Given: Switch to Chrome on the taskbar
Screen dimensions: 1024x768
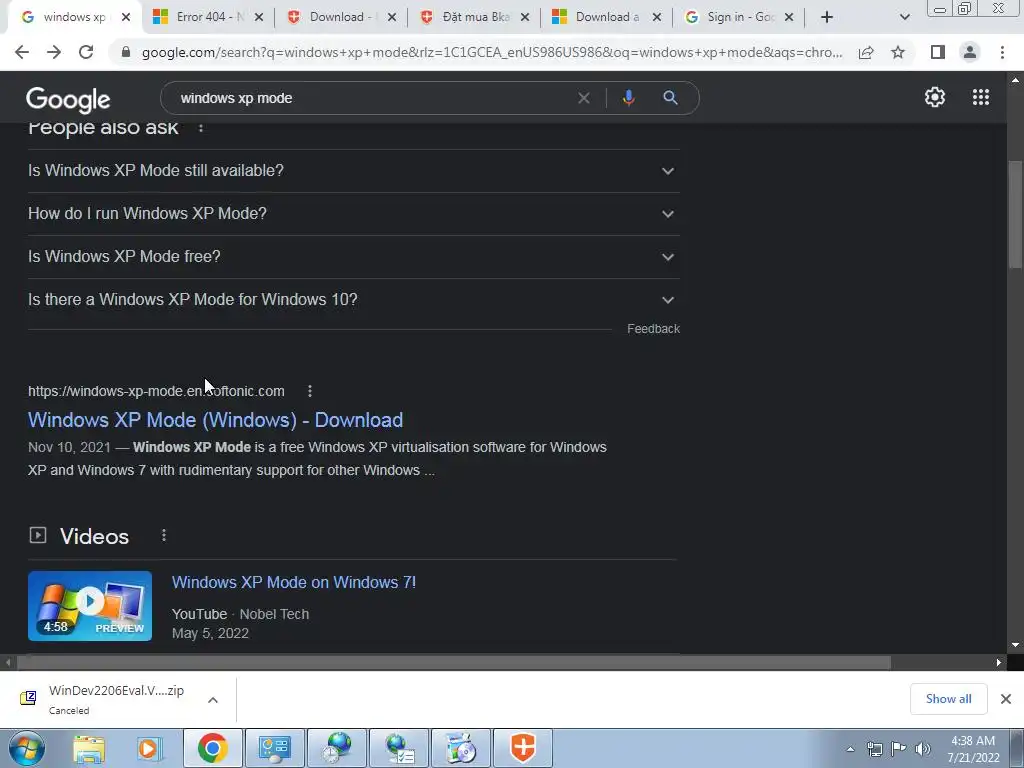Looking at the screenshot, I should 212,748.
